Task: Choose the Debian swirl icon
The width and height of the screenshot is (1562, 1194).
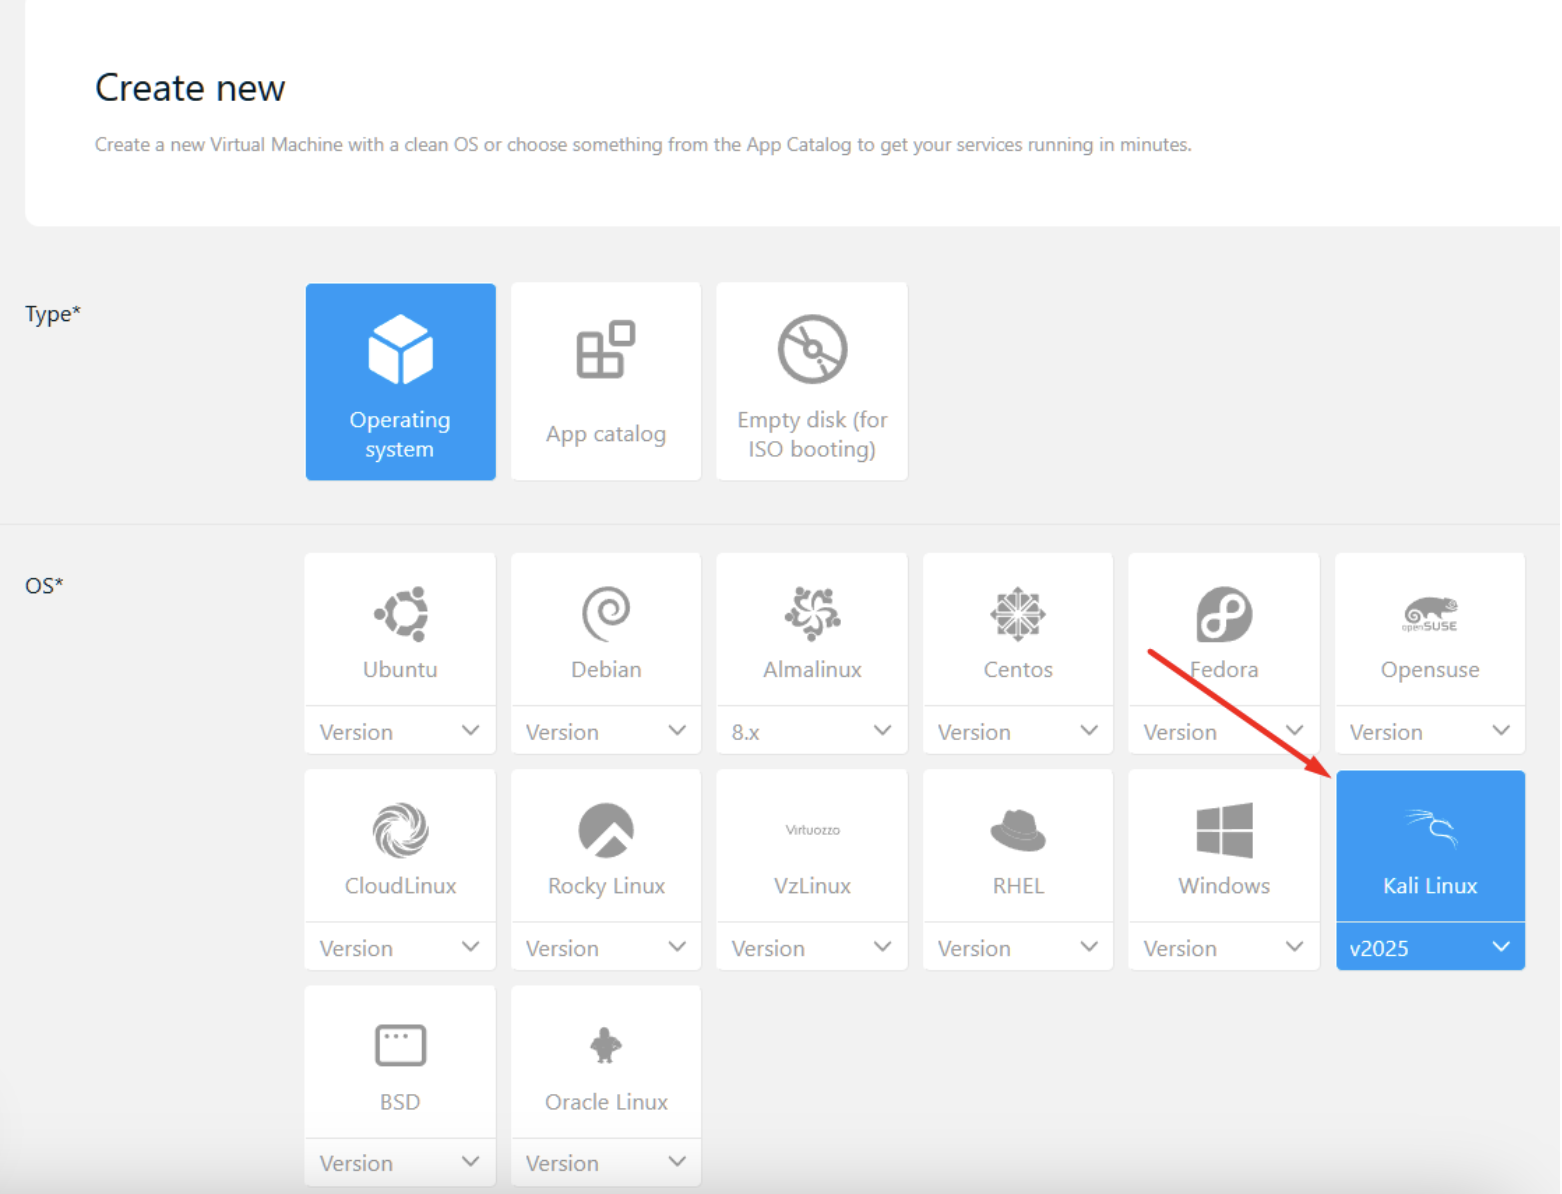Action: pyautogui.click(x=606, y=613)
